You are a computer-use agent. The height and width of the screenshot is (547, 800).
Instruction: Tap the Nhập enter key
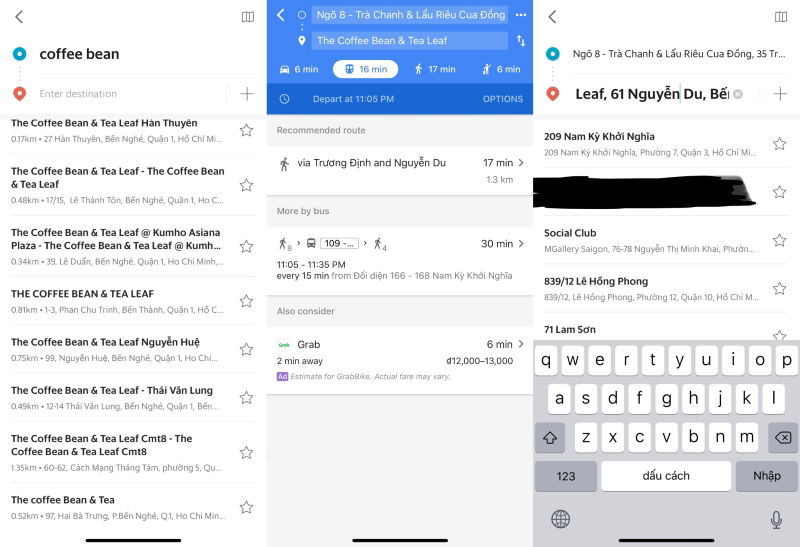[767, 476]
